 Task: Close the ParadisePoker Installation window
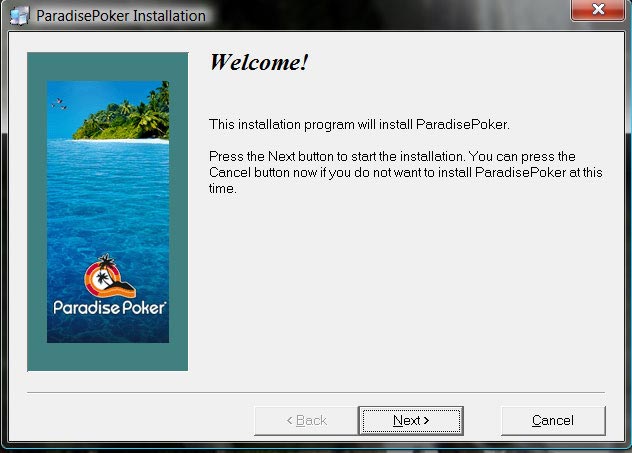coord(598,10)
